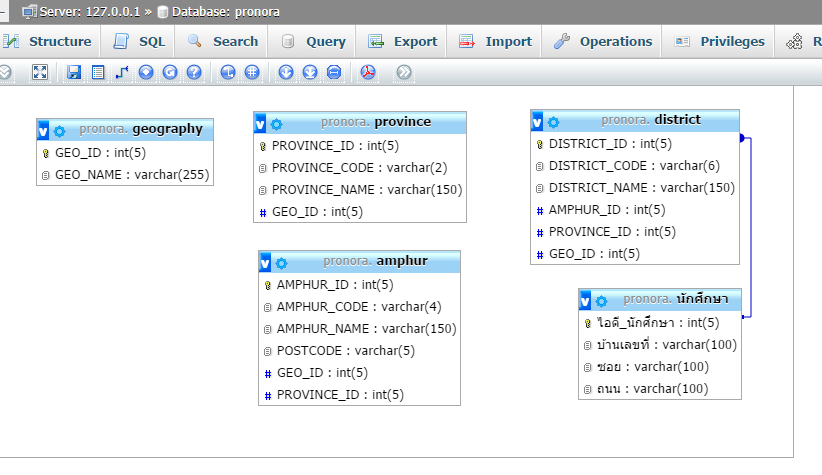Click the pronora.geography table header
This screenshot has height=475, width=822.
[x=141, y=129]
